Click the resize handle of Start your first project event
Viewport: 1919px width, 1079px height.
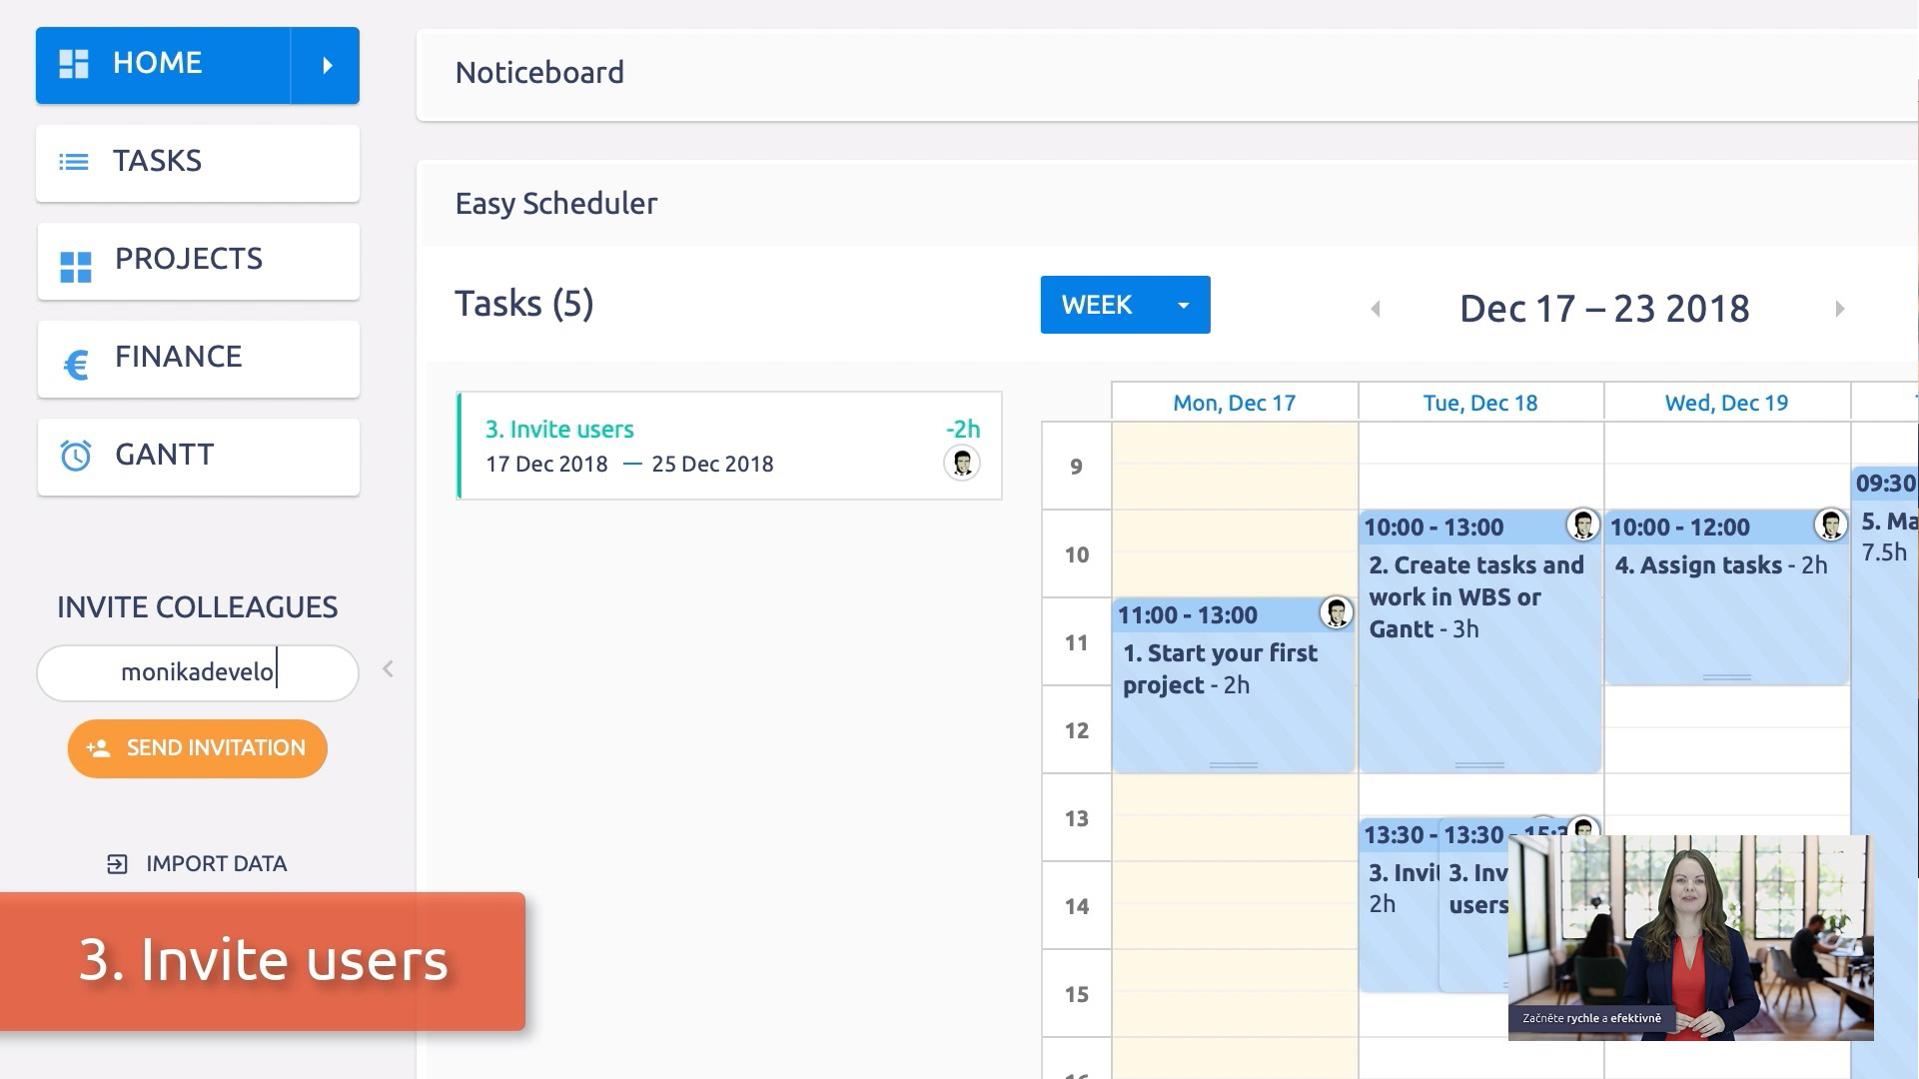pyautogui.click(x=1233, y=765)
